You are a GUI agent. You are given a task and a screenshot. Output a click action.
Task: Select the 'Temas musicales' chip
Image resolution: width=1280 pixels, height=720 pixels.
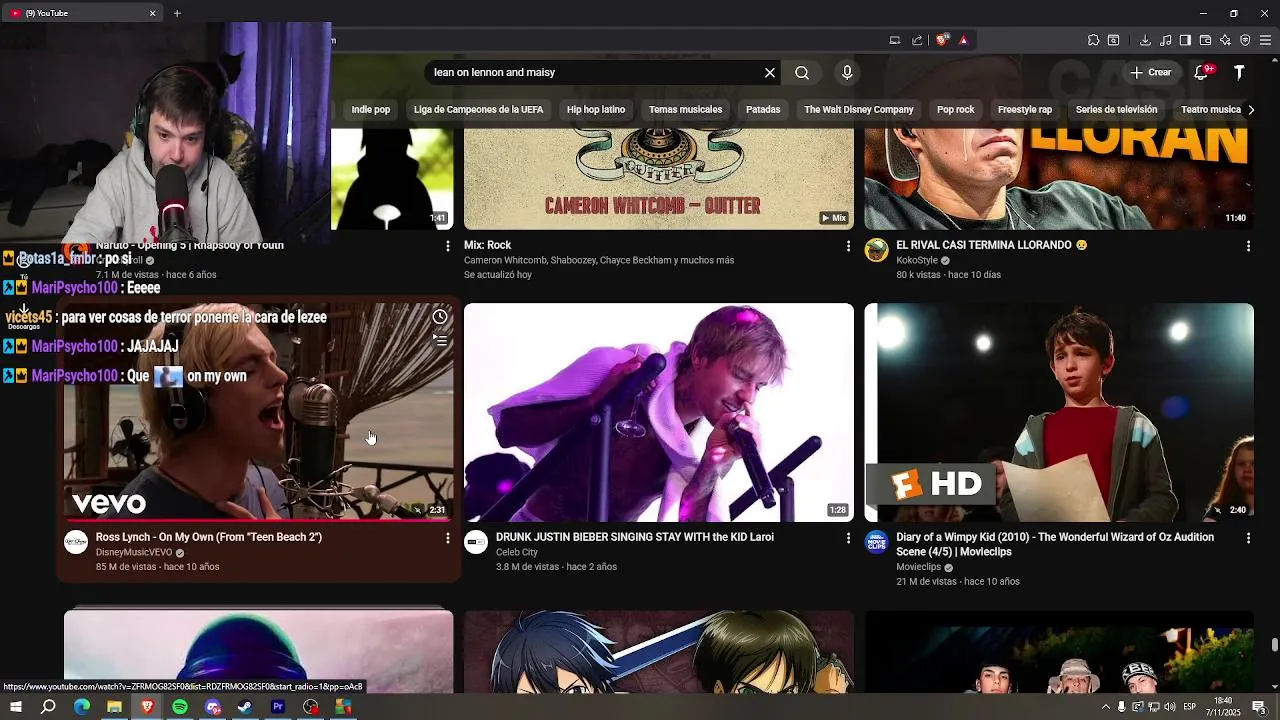click(x=685, y=110)
